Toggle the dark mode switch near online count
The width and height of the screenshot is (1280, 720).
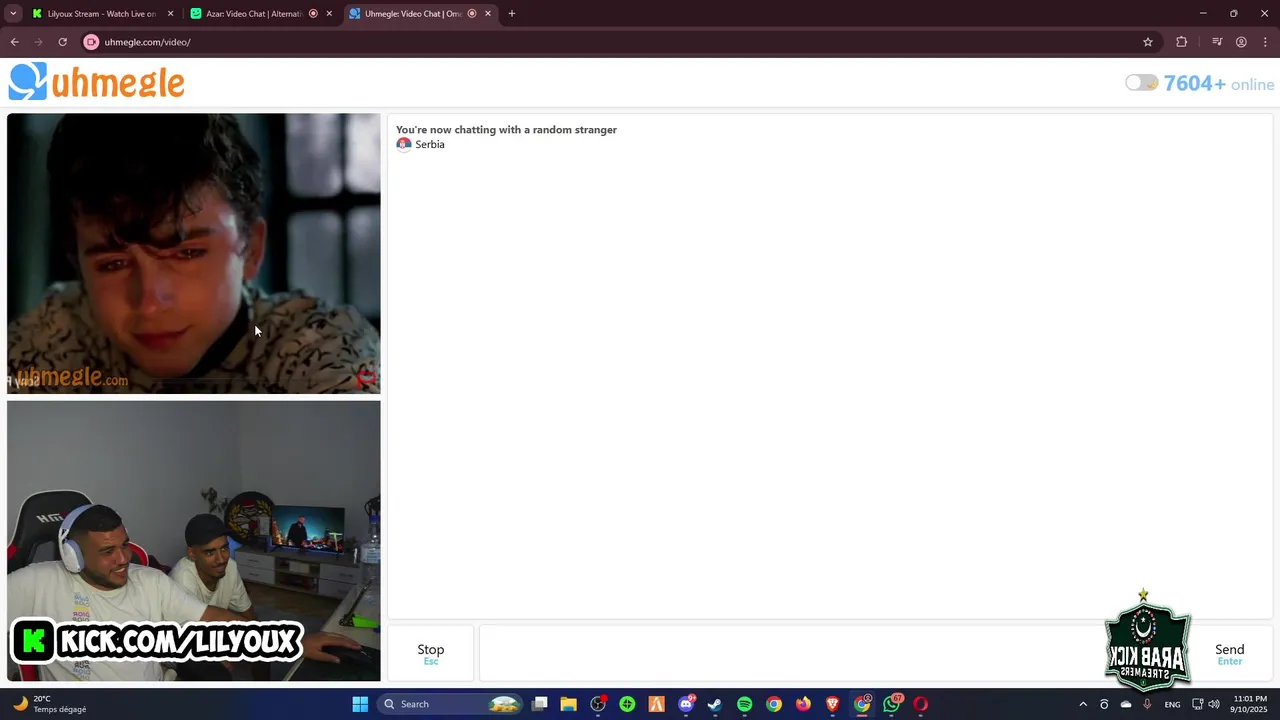[1141, 83]
